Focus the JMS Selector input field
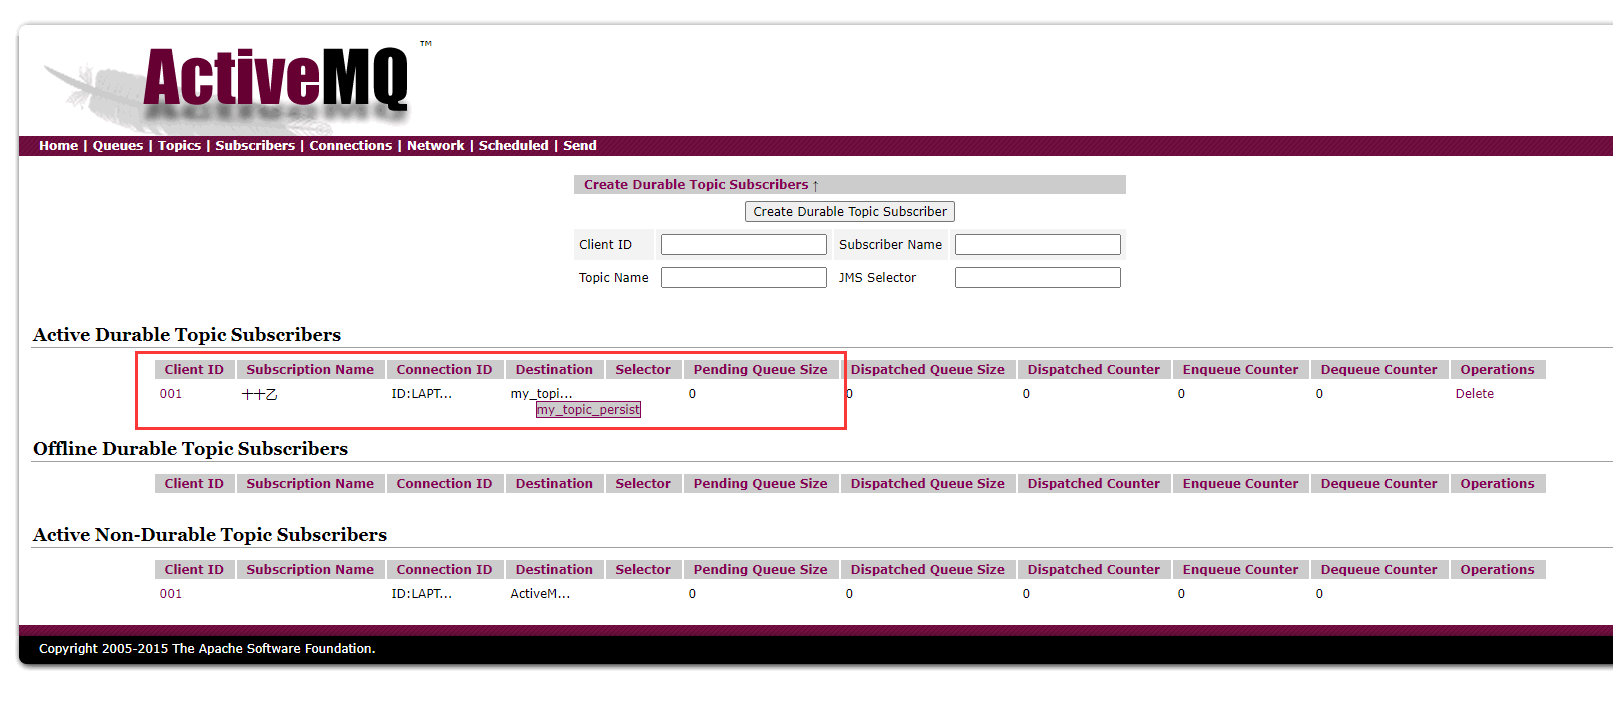The width and height of the screenshot is (1613, 719). (1038, 278)
